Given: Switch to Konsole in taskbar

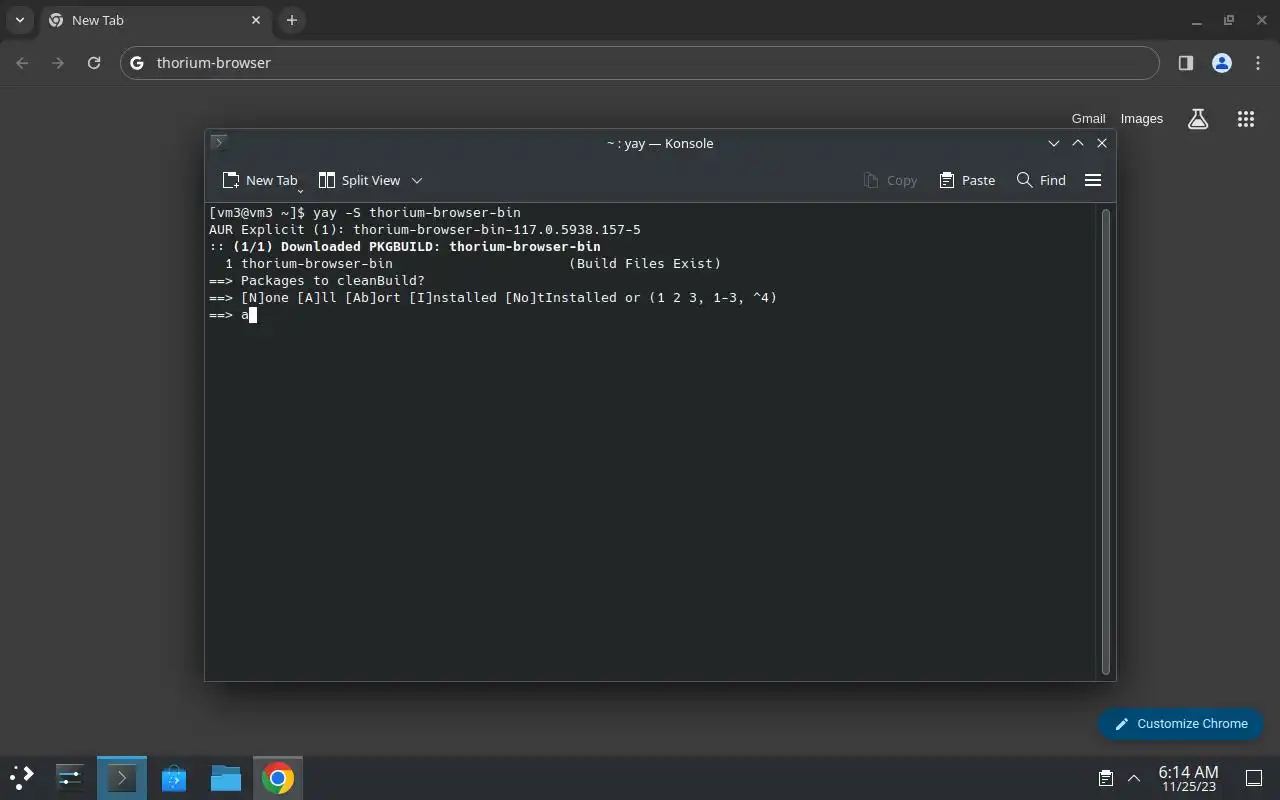Looking at the screenshot, I should click(x=122, y=777).
